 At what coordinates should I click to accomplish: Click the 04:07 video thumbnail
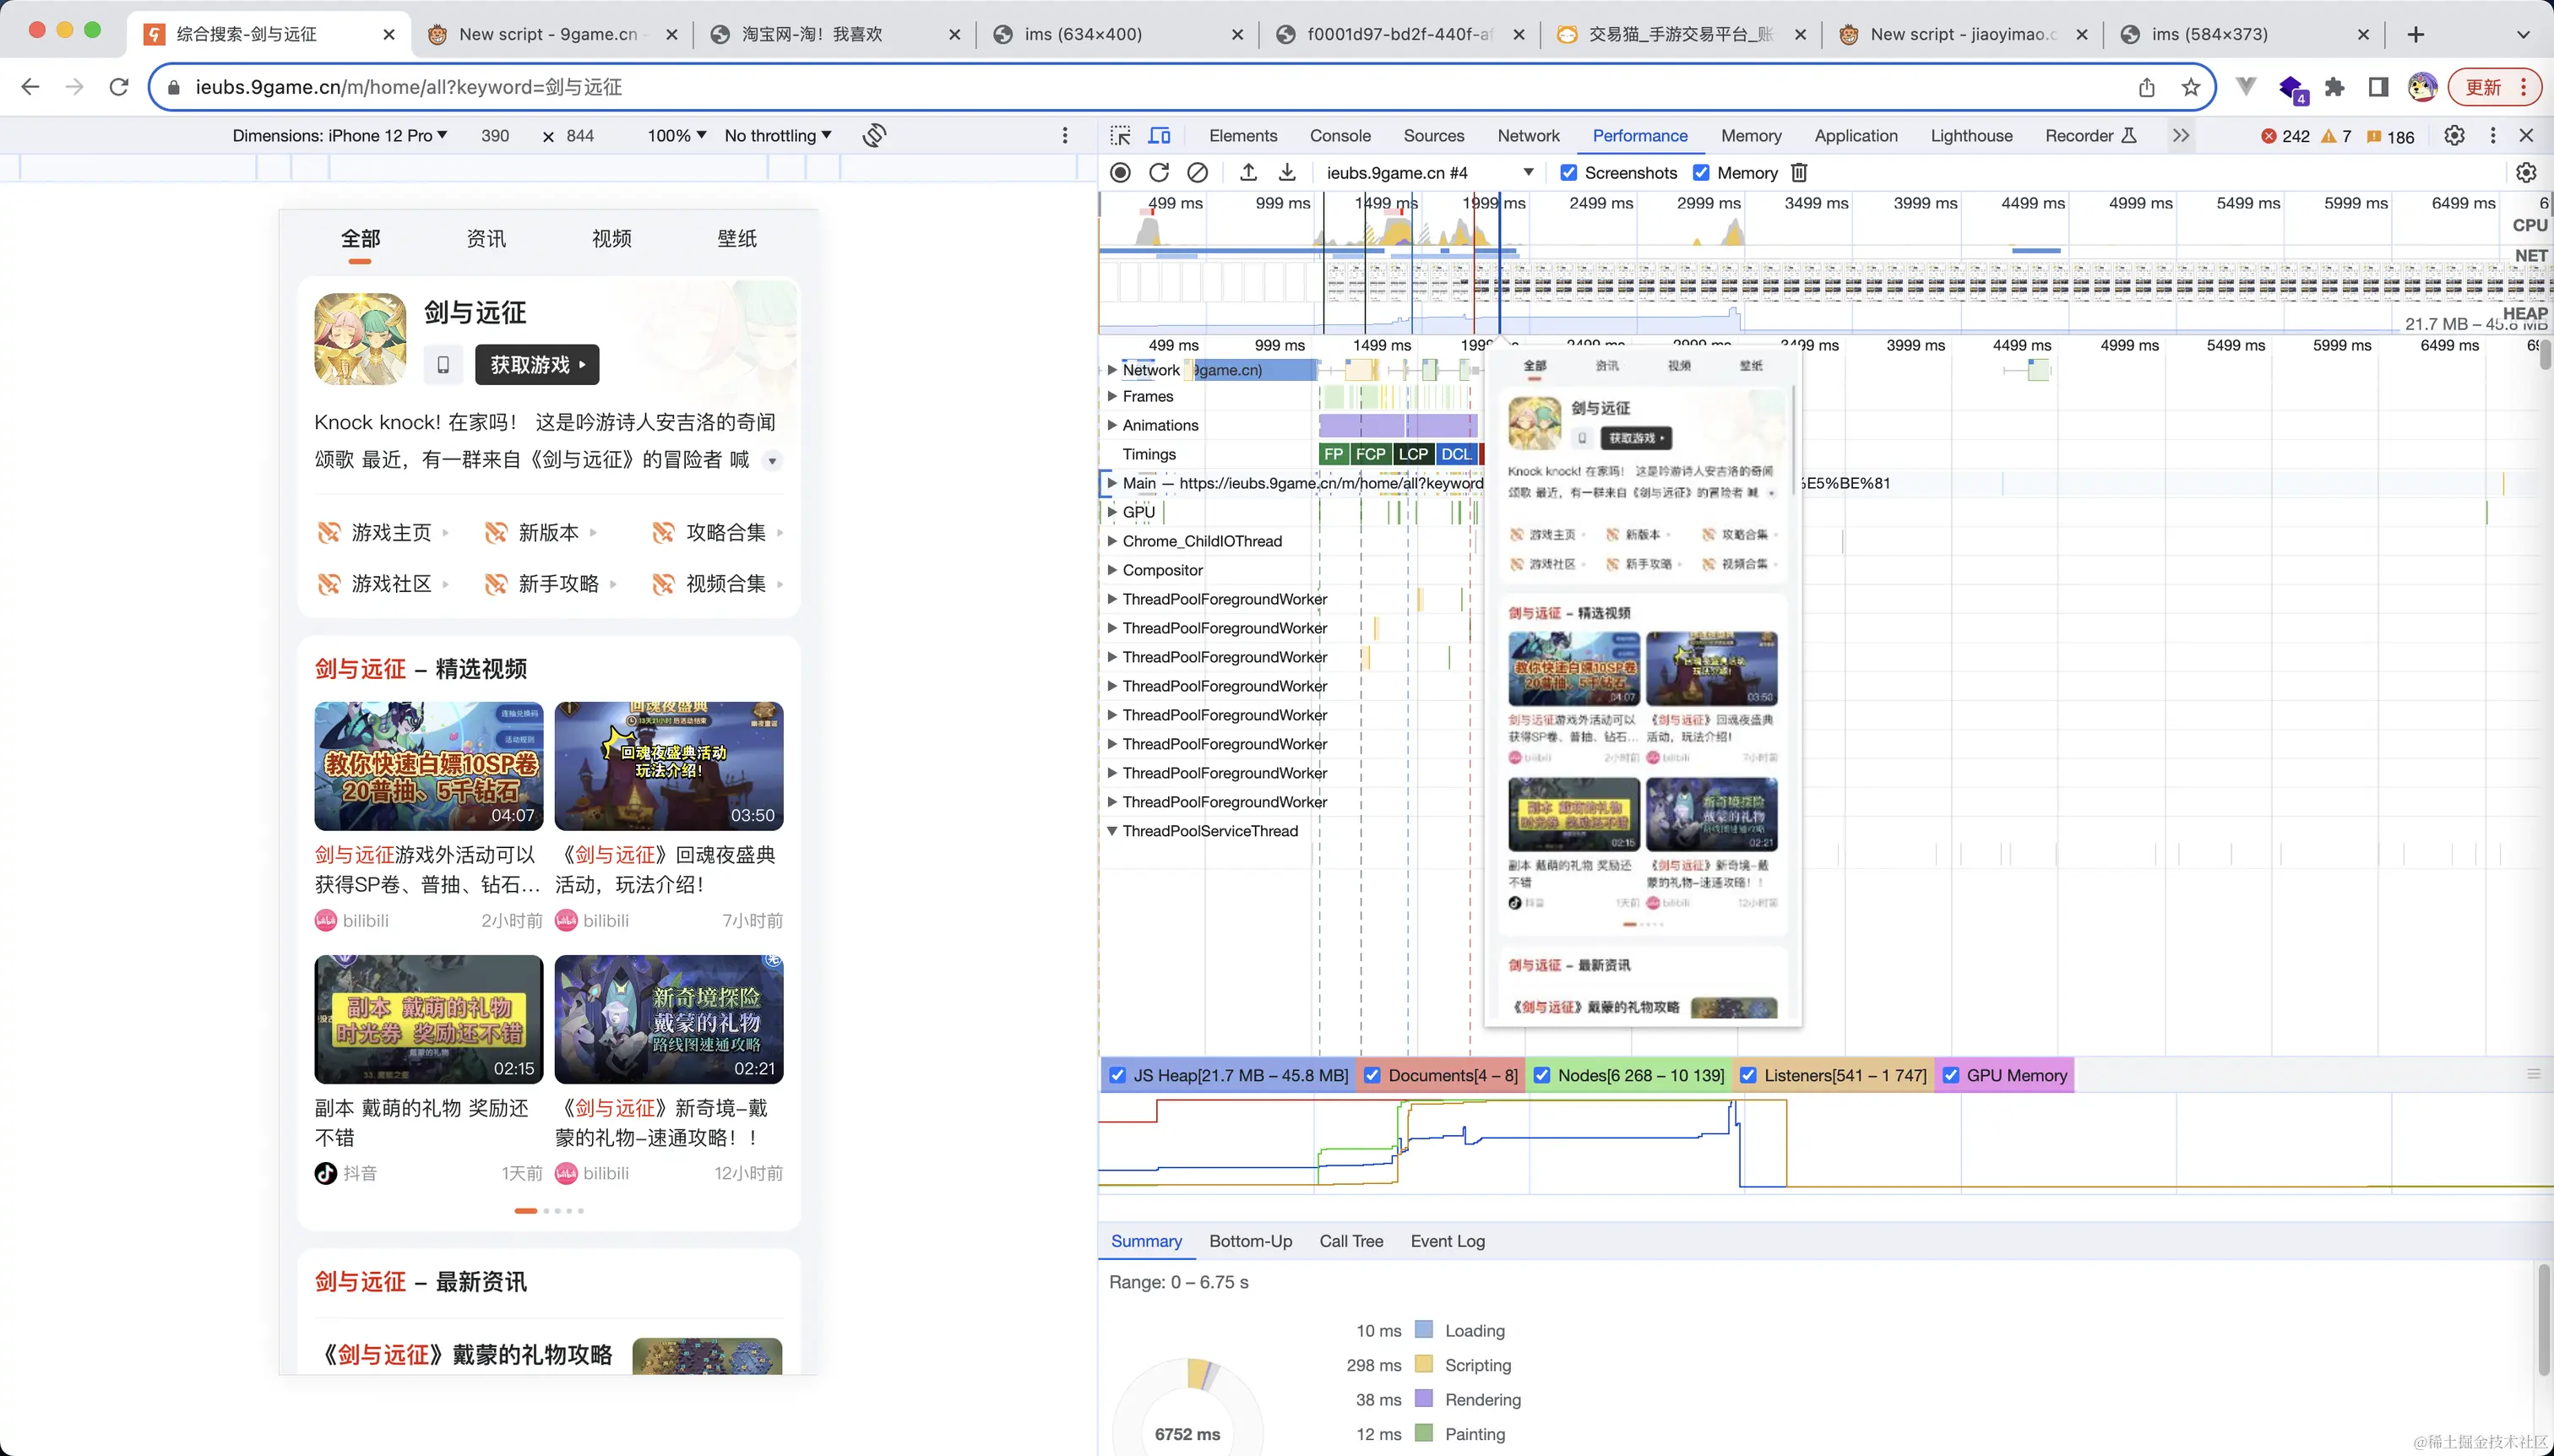(x=428, y=766)
